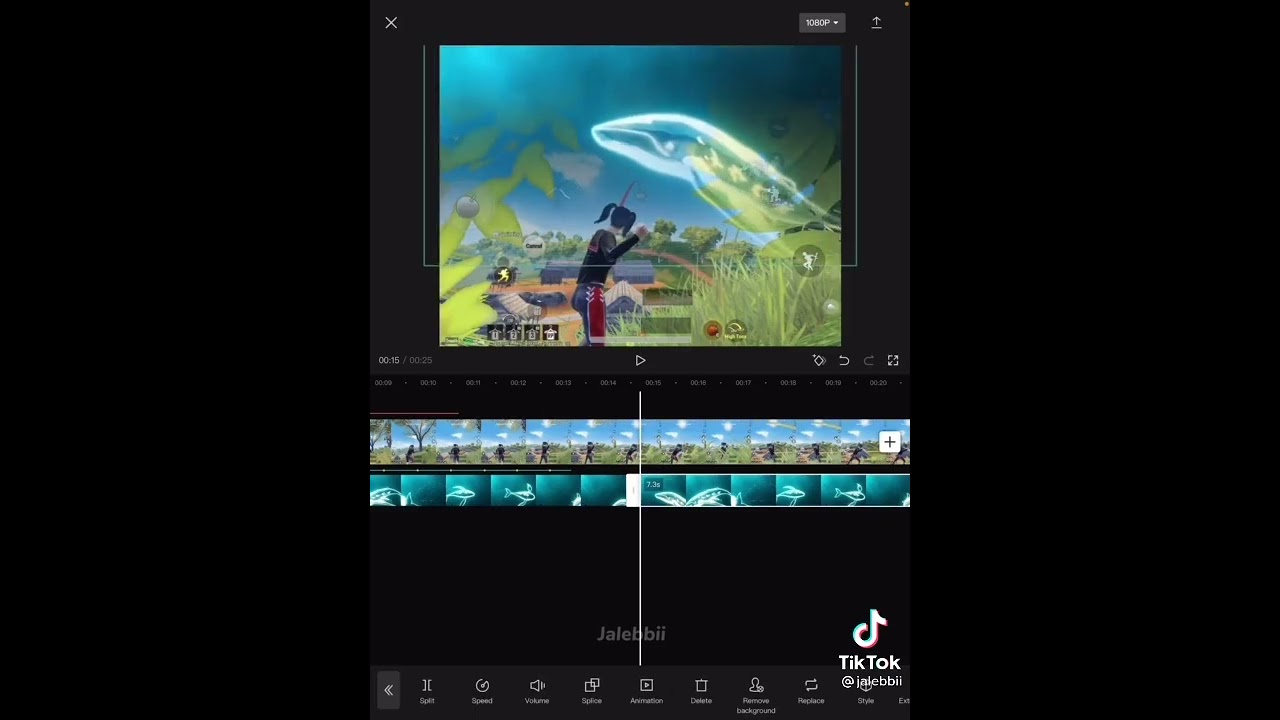
Task: Open the Speed tool
Action: click(x=482, y=691)
